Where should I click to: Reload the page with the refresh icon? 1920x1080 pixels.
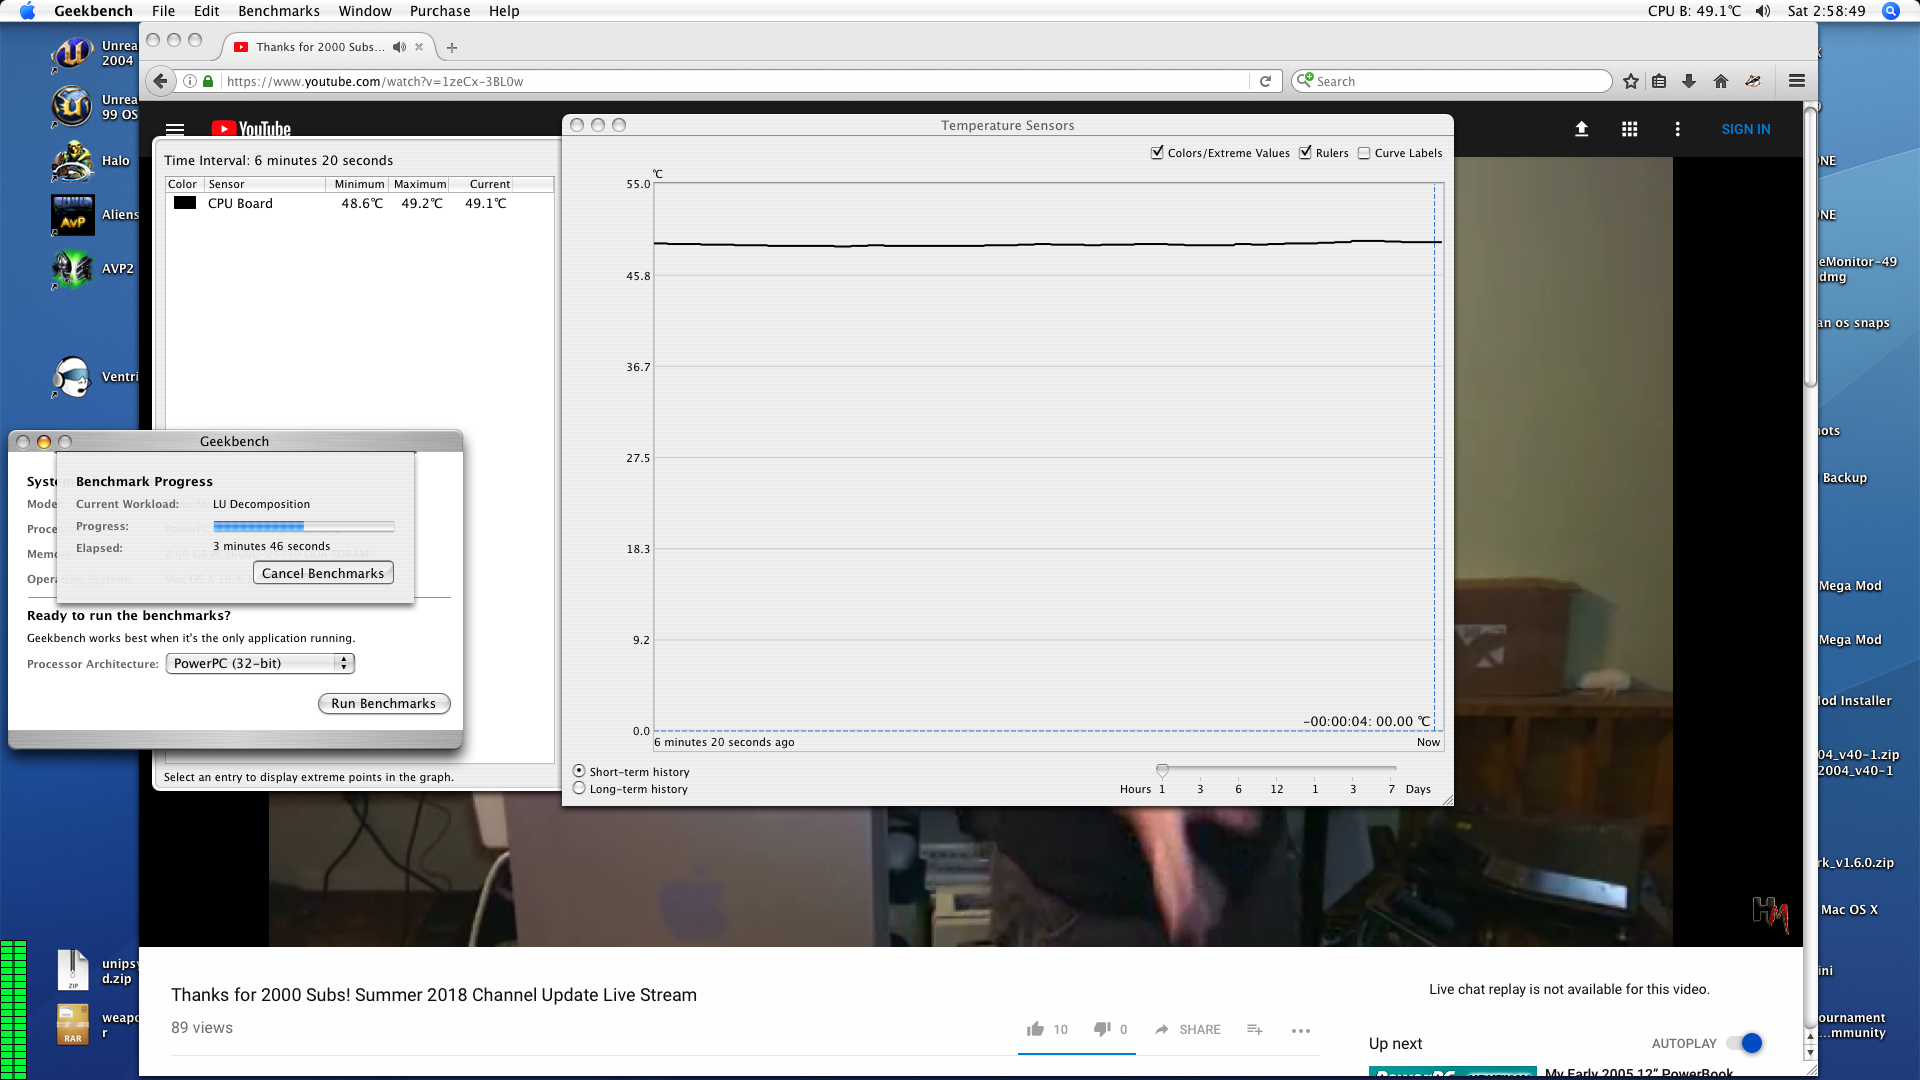[x=1265, y=81]
